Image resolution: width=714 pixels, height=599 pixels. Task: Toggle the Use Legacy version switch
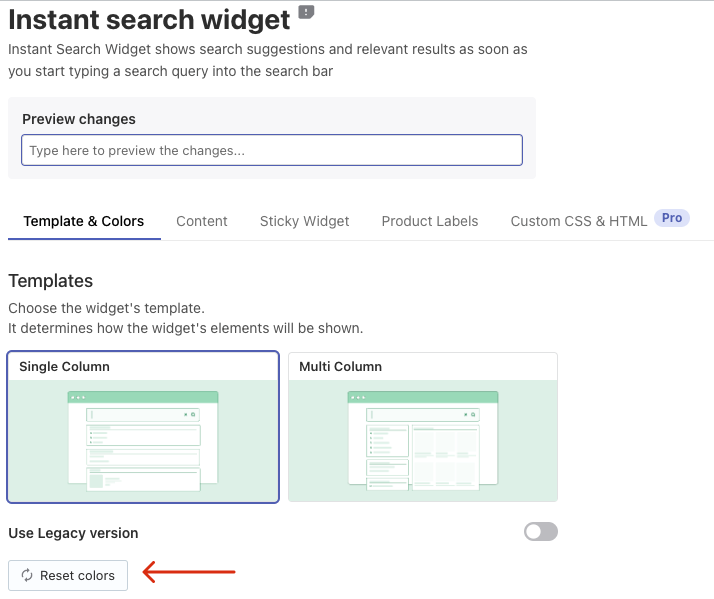pos(540,532)
